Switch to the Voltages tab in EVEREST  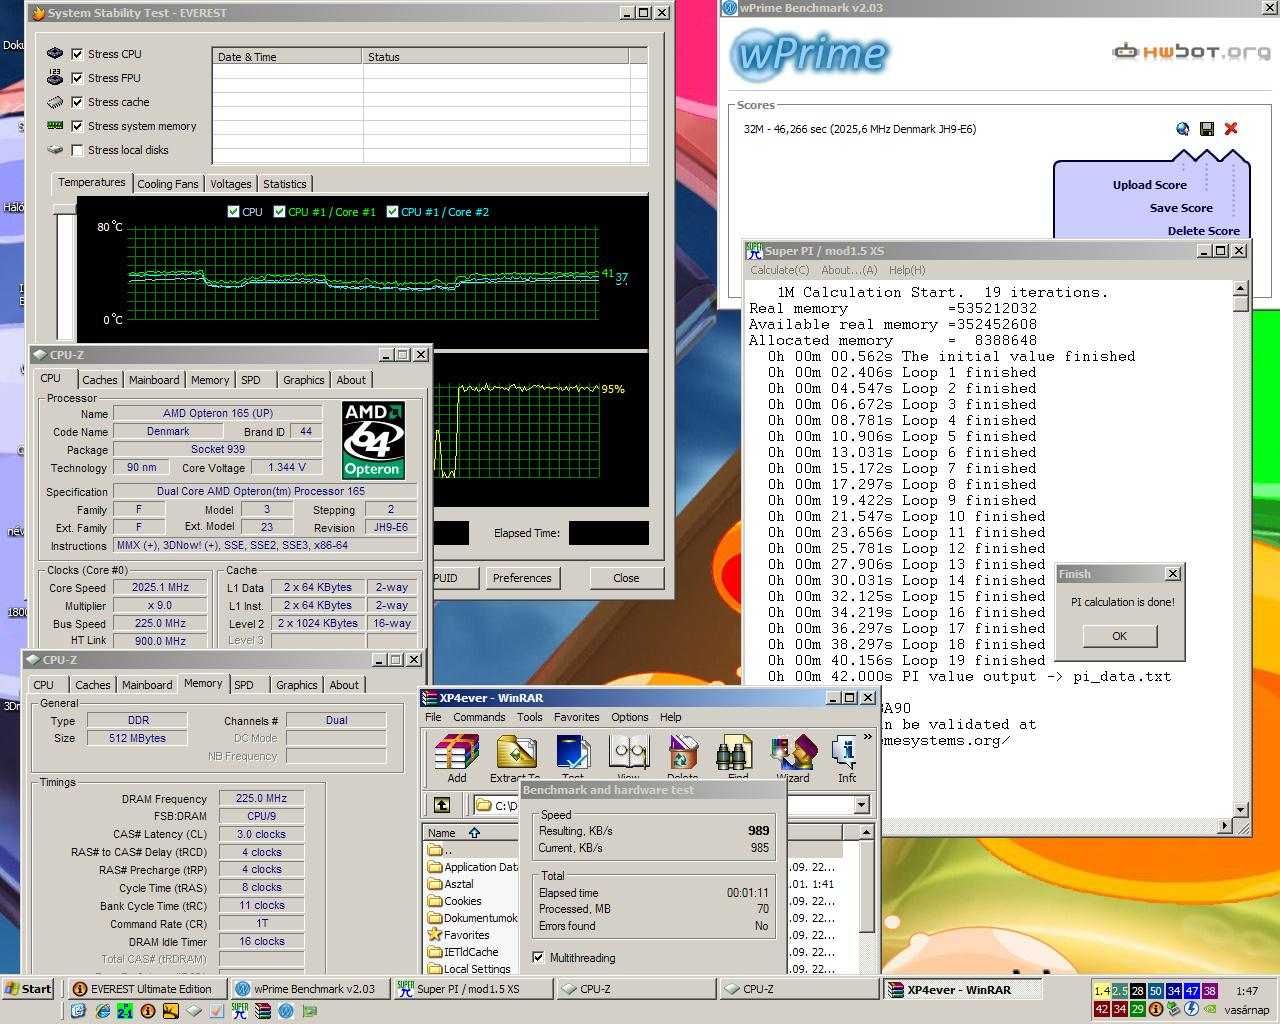(230, 184)
